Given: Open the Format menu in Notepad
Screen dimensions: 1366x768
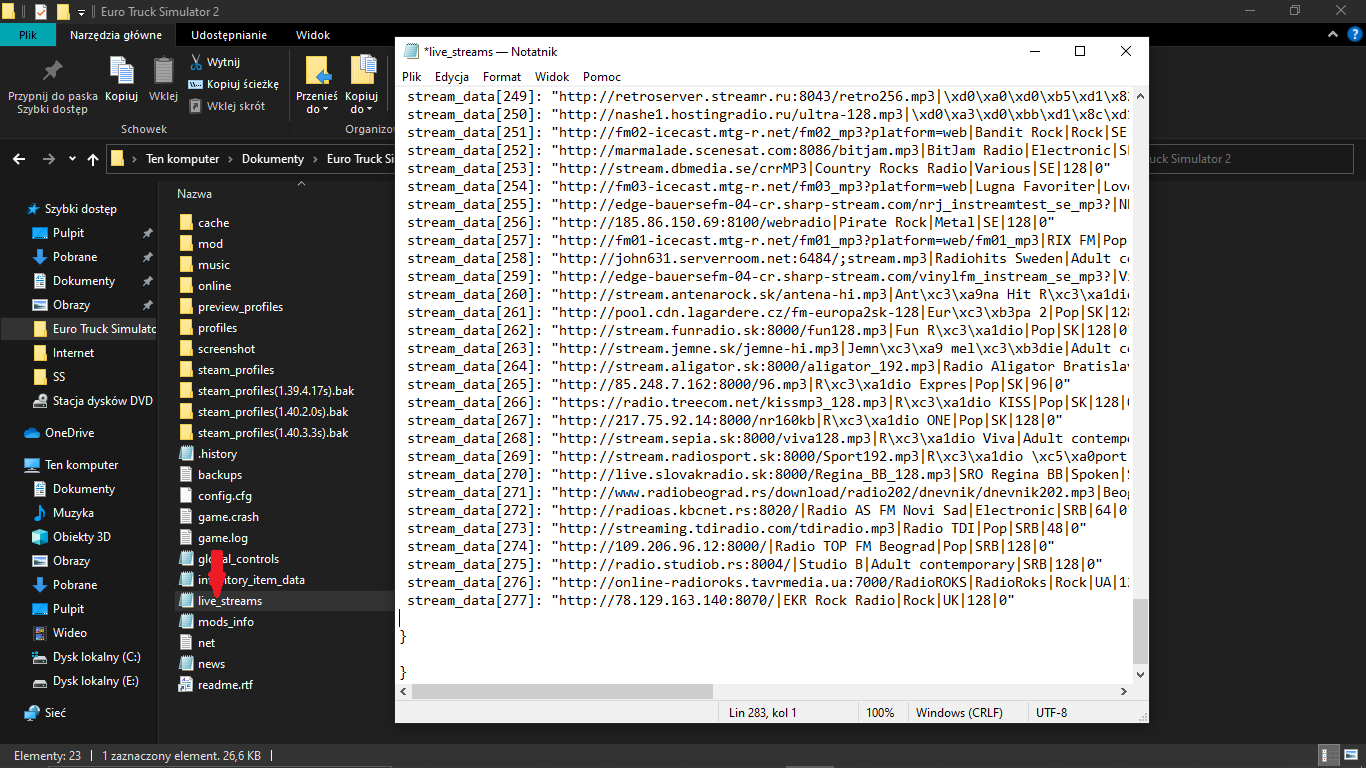Looking at the screenshot, I should click(x=502, y=77).
